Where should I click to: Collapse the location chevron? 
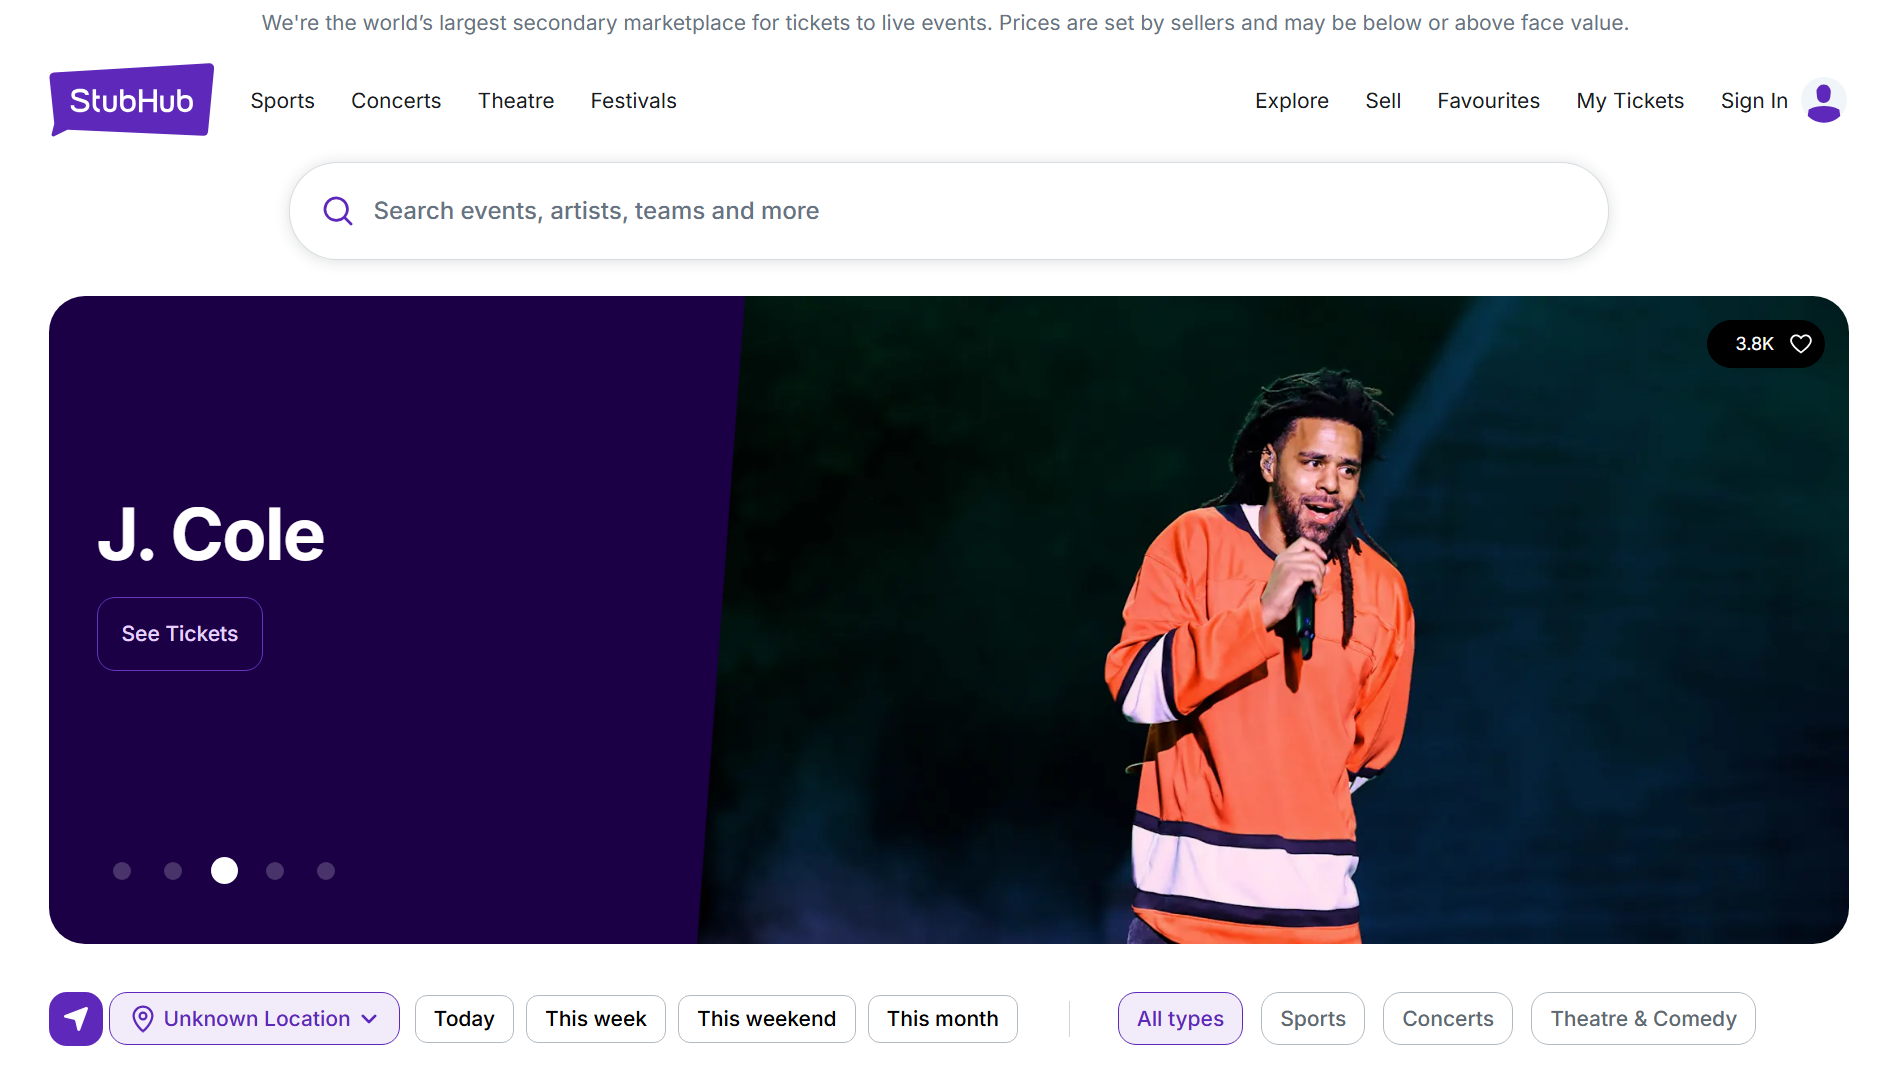tap(368, 1018)
